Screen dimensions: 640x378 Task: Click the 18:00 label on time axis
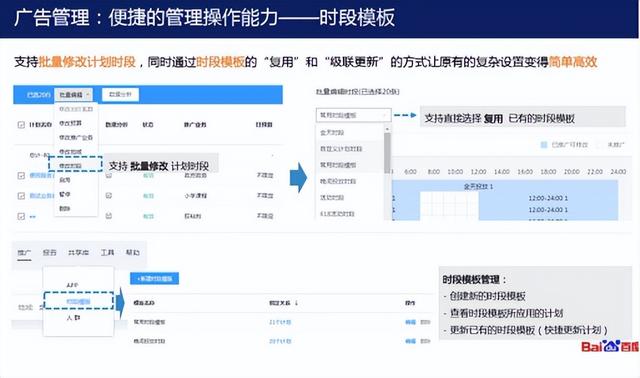[548, 172]
